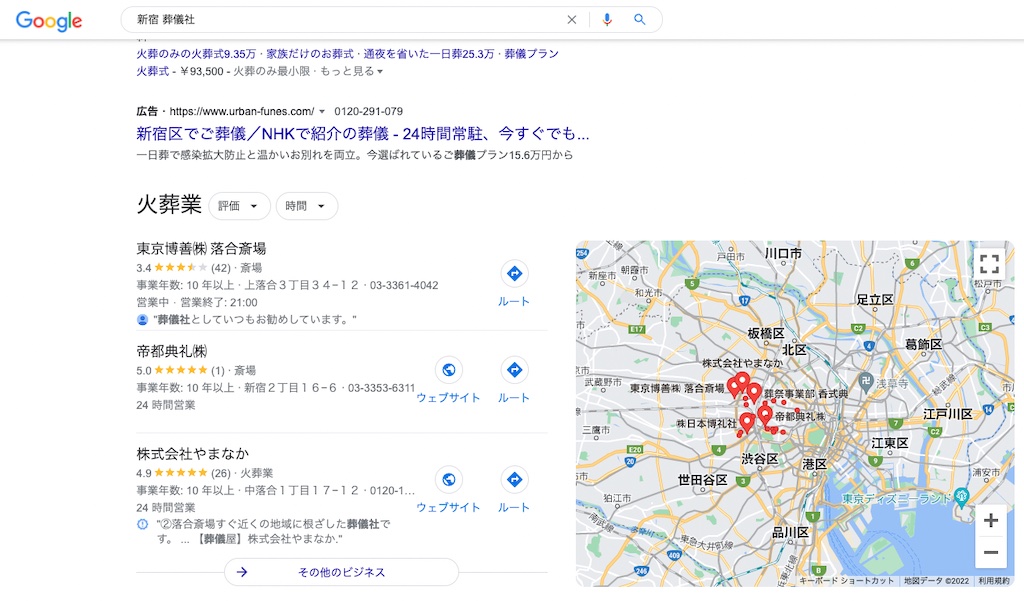This screenshot has width=1024, height=601.
Task: Click the Google logo
Action: 48,20
